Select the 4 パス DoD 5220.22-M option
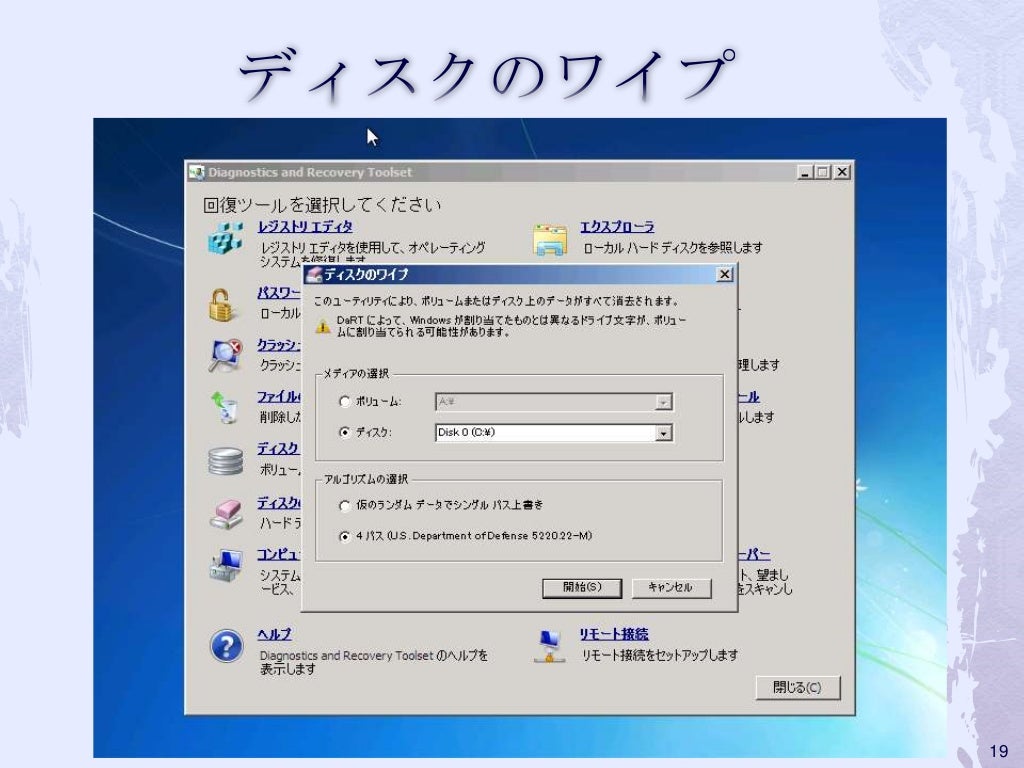The height and width of the screenshot is (768, 1024). coord(345,536)
